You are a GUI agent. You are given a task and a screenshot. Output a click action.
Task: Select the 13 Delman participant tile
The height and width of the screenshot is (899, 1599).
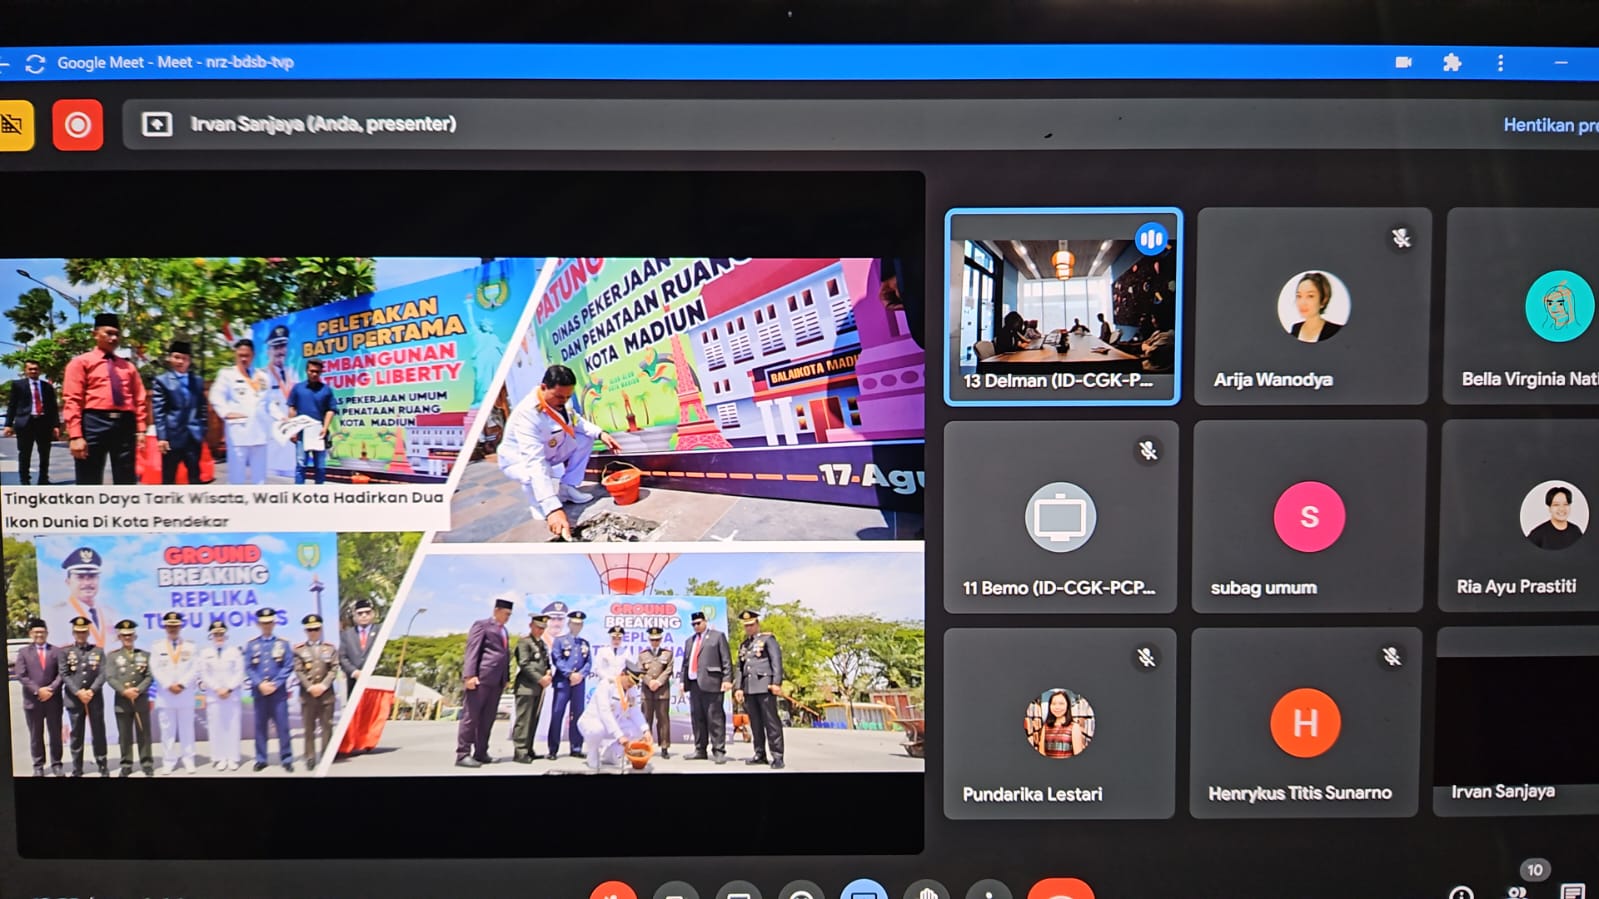(x=1062, y=306)
